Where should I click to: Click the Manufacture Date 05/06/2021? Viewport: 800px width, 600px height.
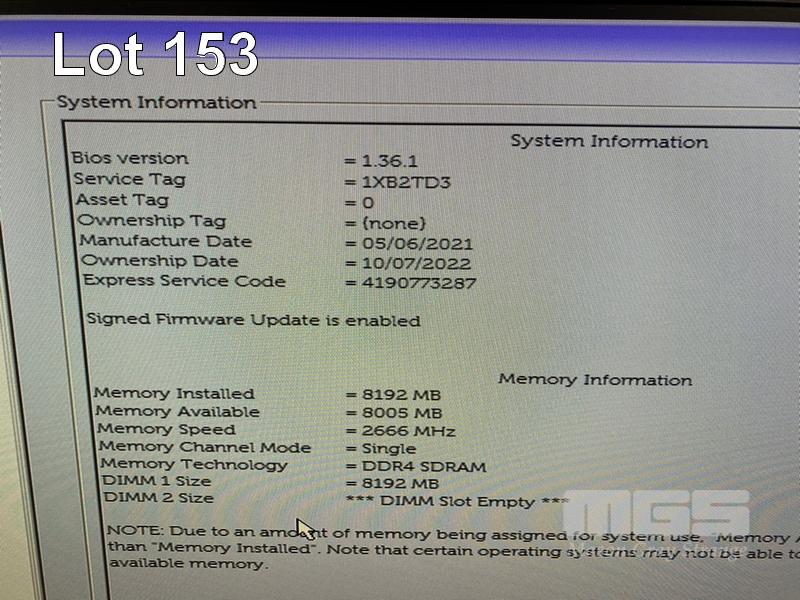417,243
